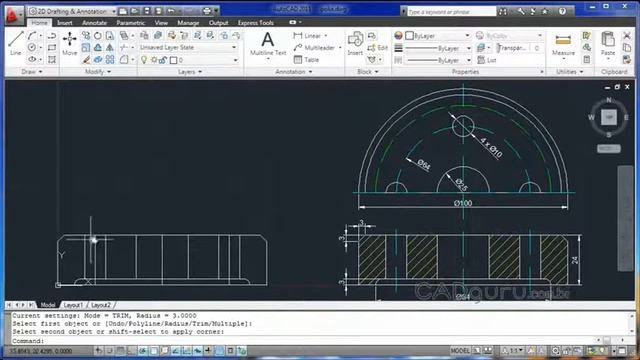Select the Circle tool in Draw panel
The width and height of the screenshot is (640, 360).
point(32,48)
